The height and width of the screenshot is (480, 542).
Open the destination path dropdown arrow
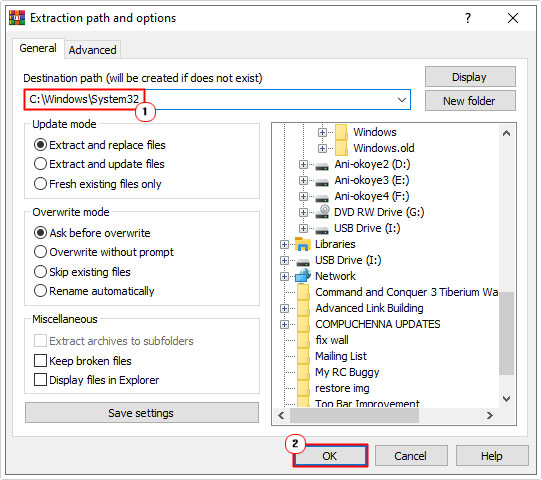click(x=401, y=100)
